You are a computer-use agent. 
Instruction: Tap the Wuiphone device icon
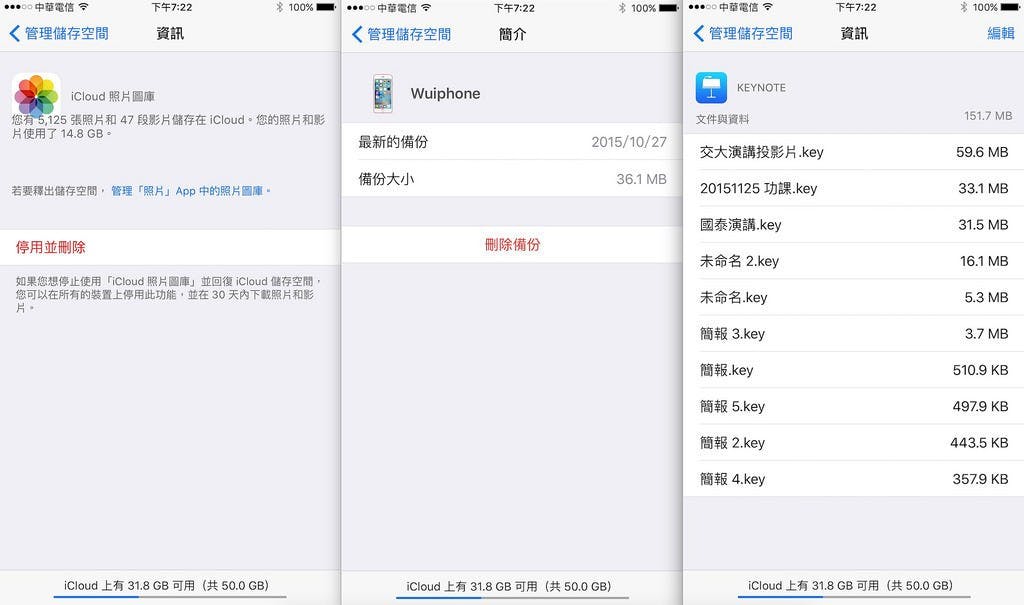click(x=383, y=93)
